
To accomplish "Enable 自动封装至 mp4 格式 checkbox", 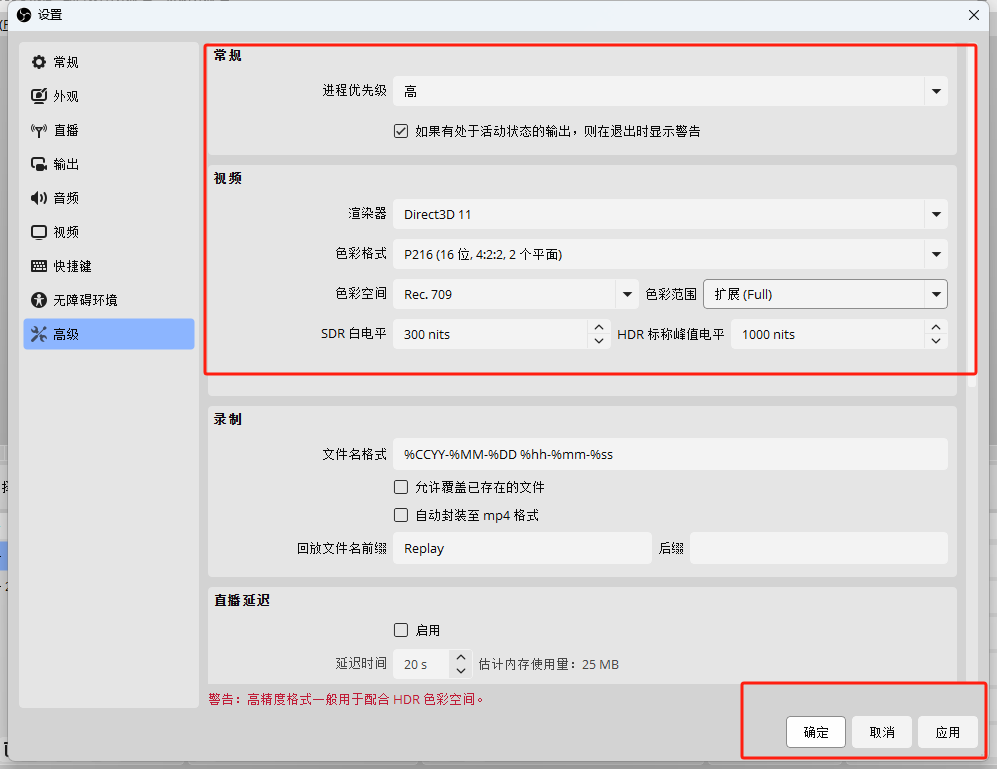I will tap(401, 515).
